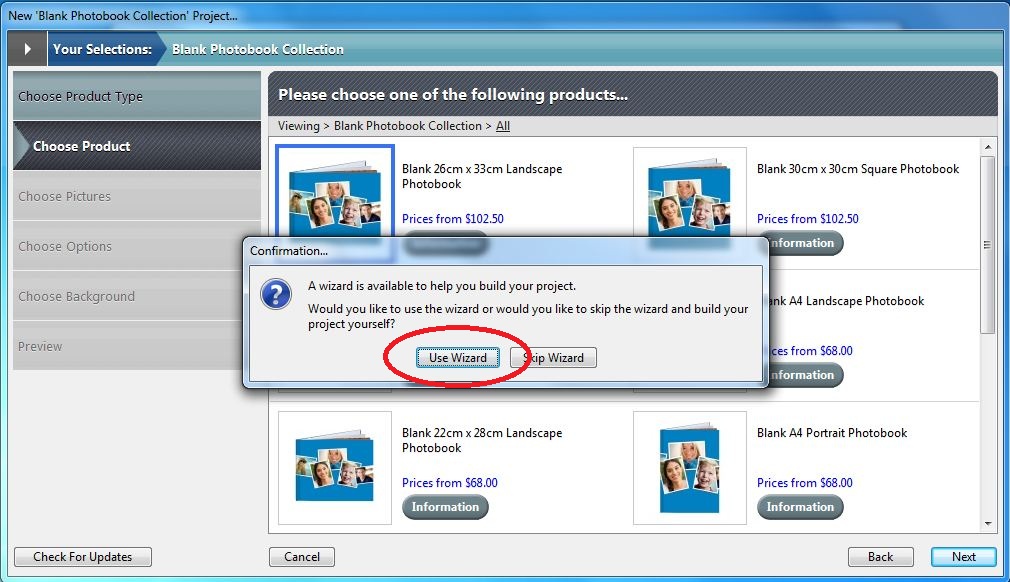
Task: Click the Blank 22cm x 28cm Landscape Photobook title
Action: 482,440
